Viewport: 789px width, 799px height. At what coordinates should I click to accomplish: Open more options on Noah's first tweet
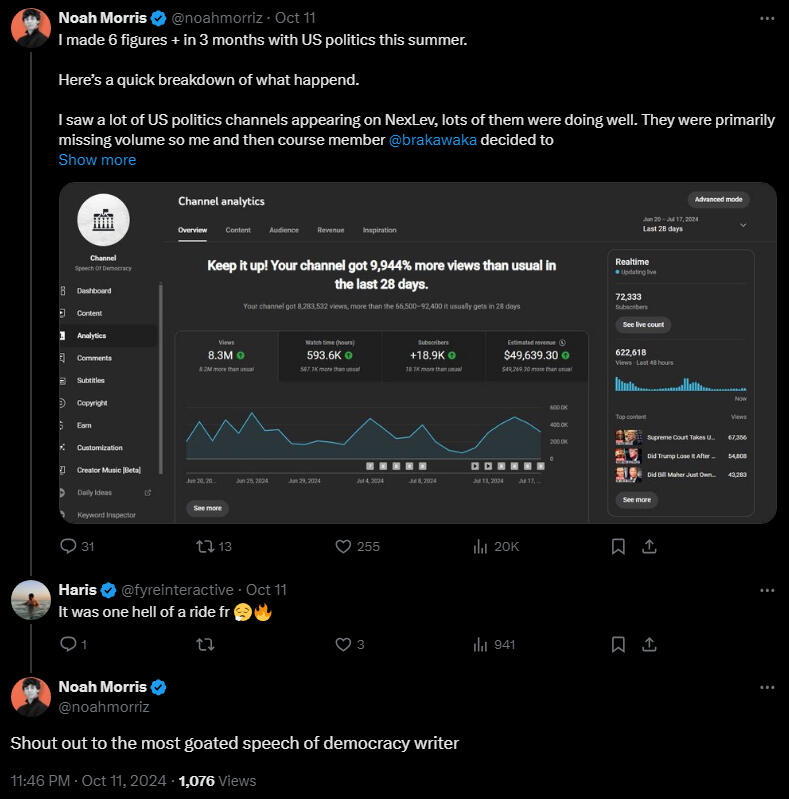767,18
